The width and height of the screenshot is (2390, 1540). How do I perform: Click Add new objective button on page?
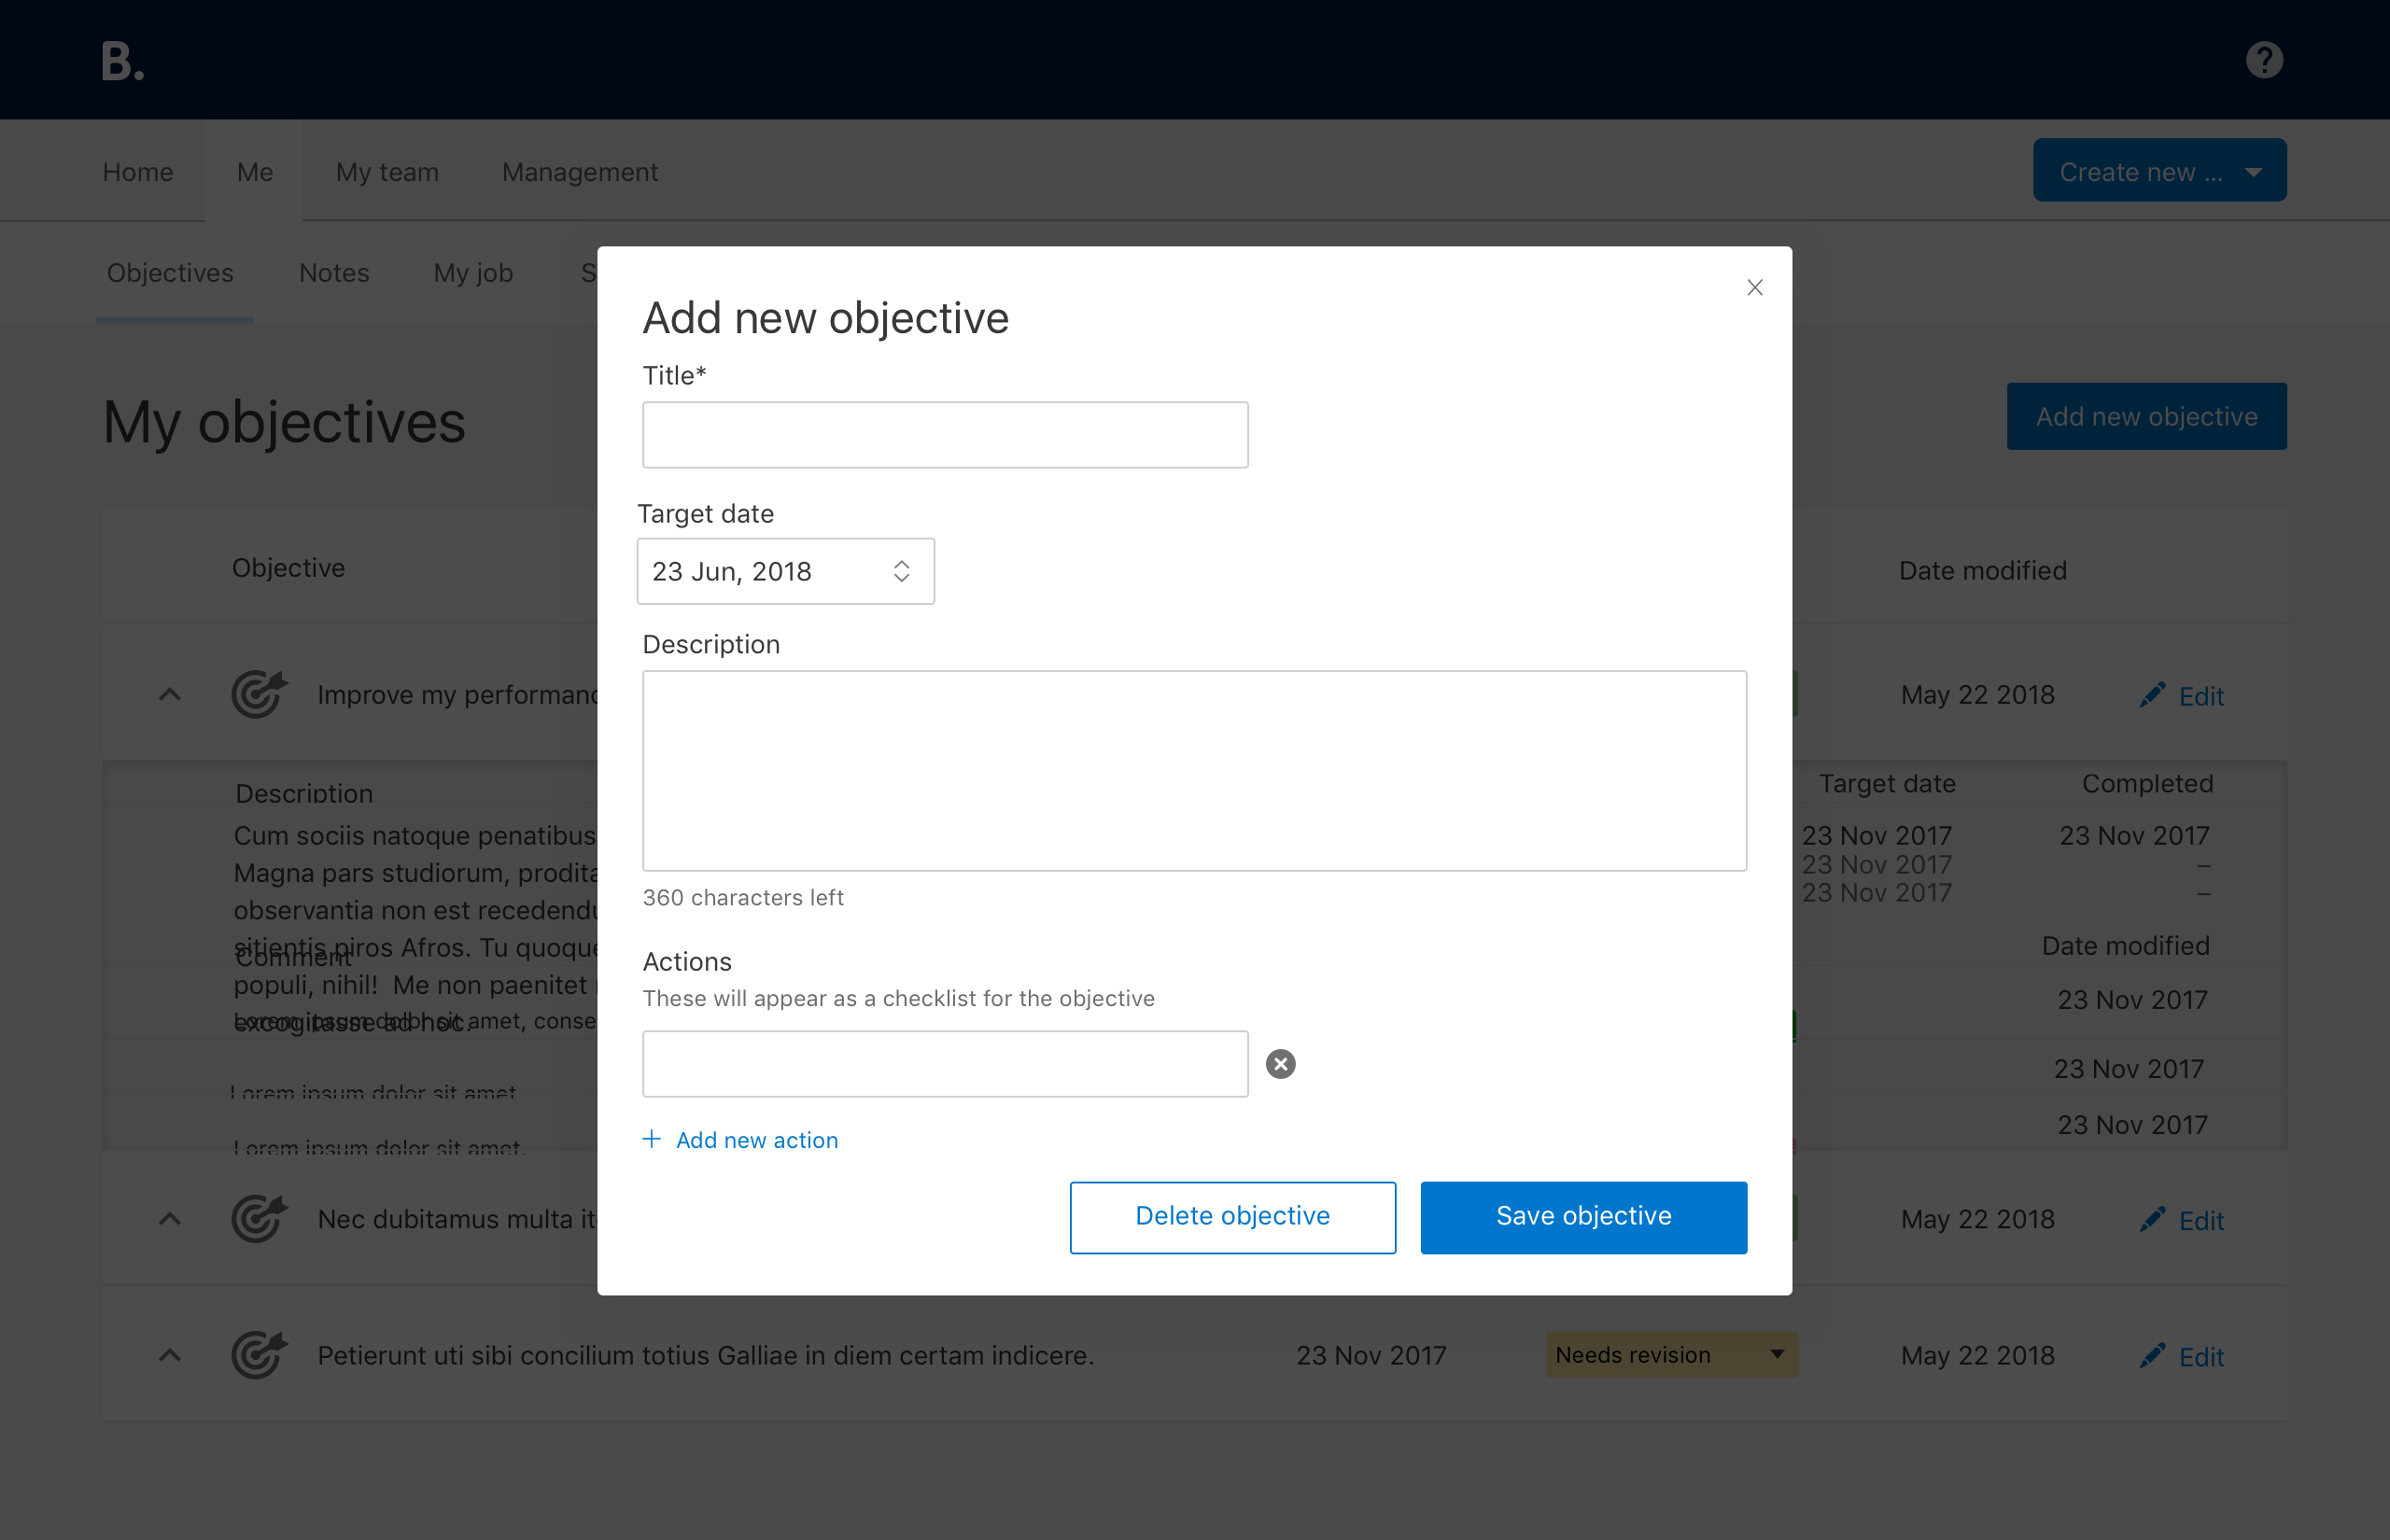click(2146, 416)
